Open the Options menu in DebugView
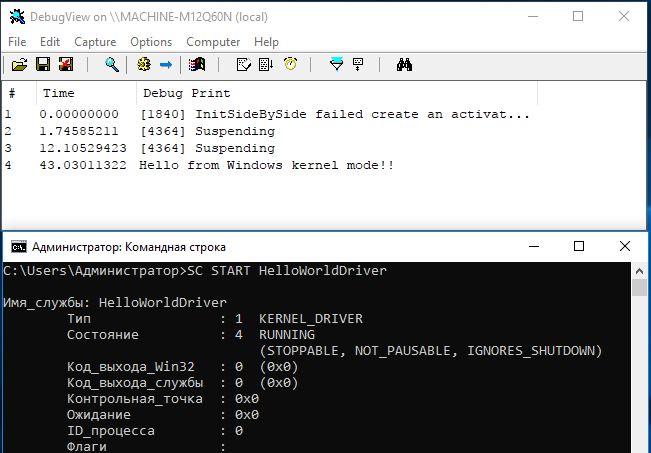 [151, 42]
